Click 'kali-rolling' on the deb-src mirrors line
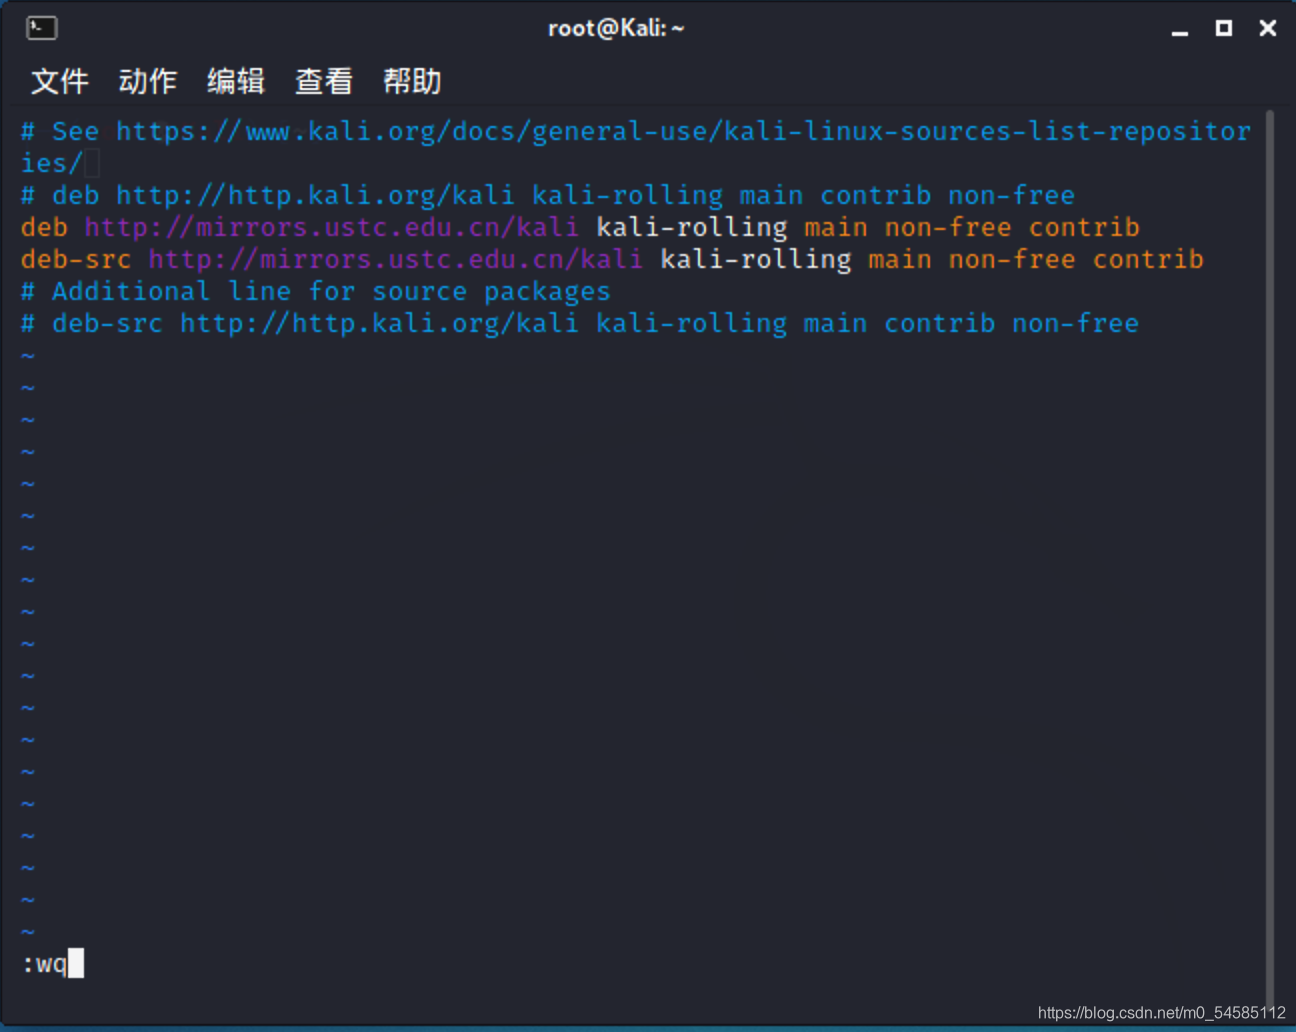 (755, 259)
